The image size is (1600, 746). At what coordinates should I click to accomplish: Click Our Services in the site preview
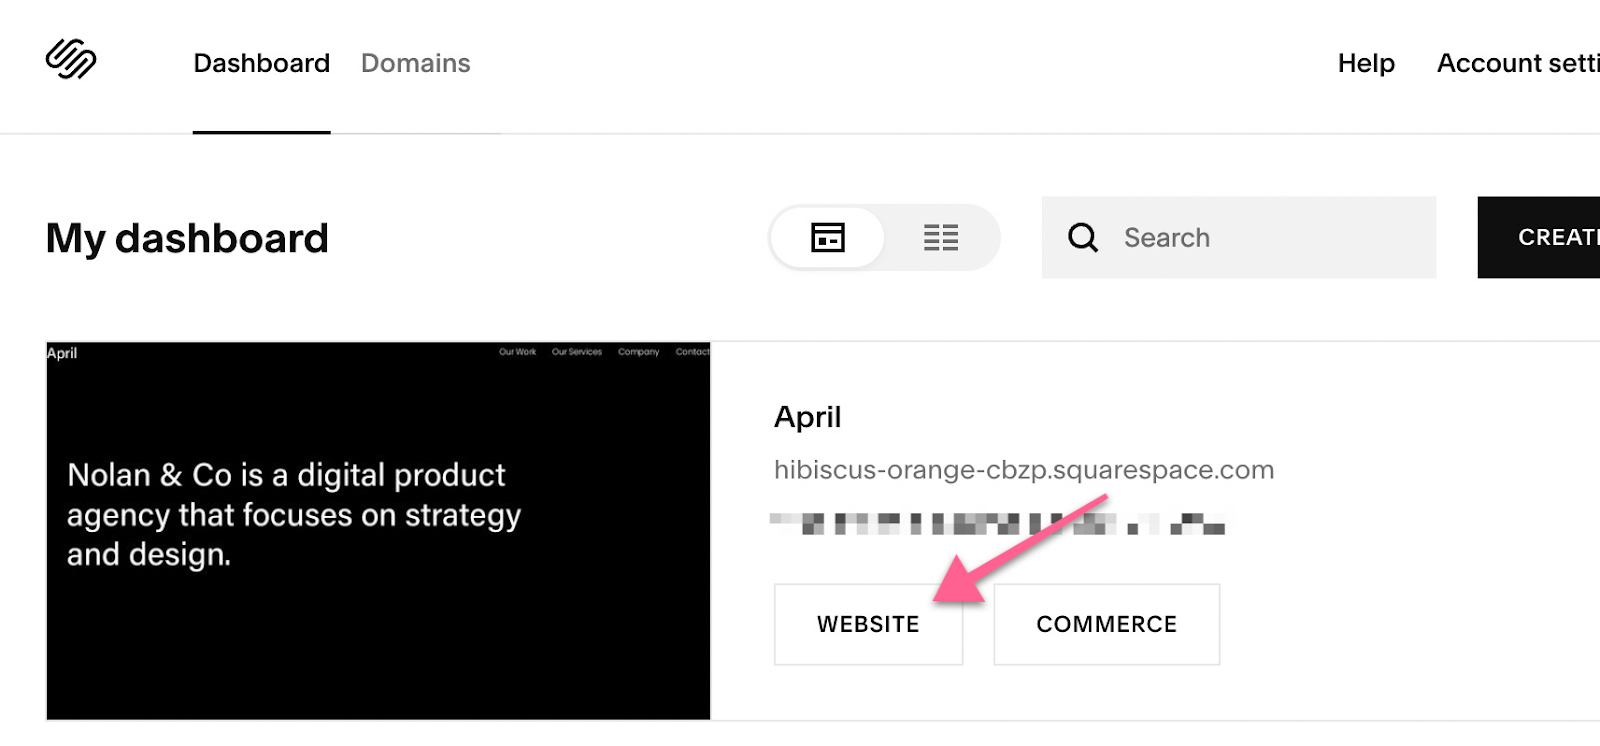pyautogui.click(x=577, y=352)
